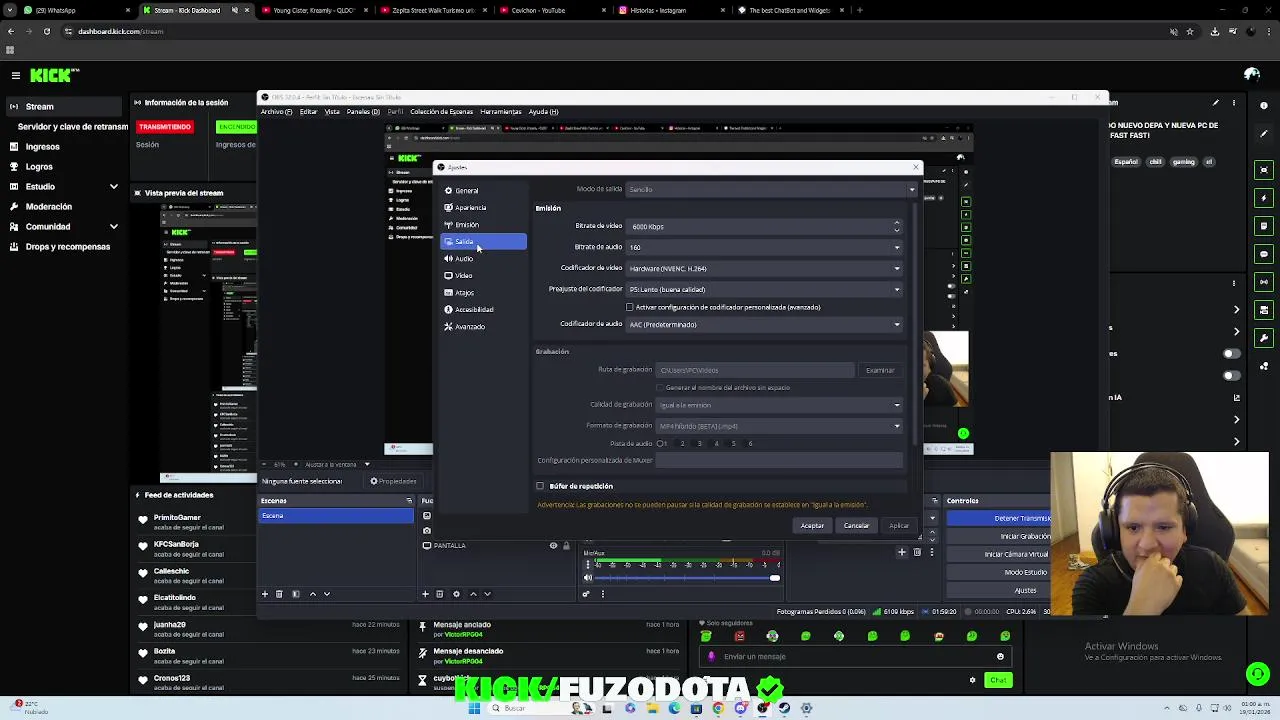Open Avanzado settings category

tap(484, 326)
